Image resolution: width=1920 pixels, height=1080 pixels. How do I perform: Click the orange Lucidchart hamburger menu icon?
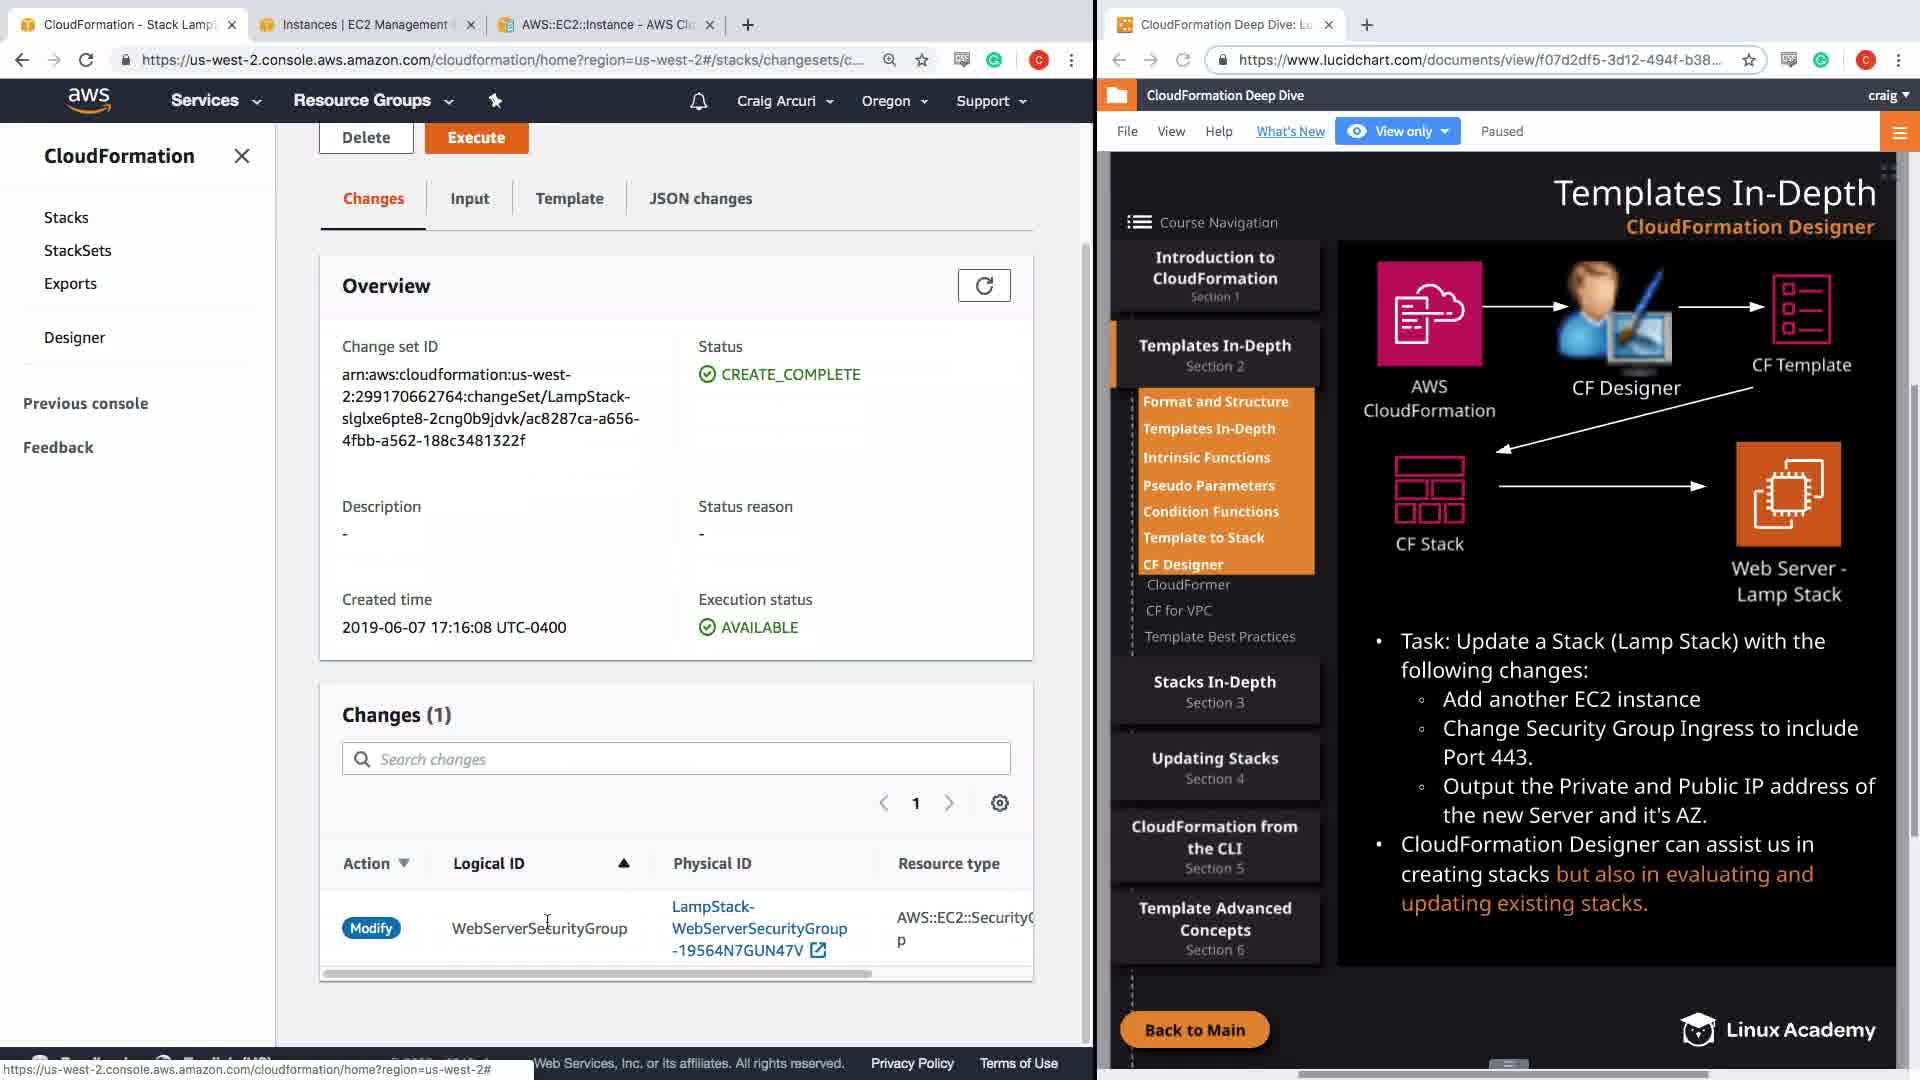pyautogui.click(x=1899, y=132)
